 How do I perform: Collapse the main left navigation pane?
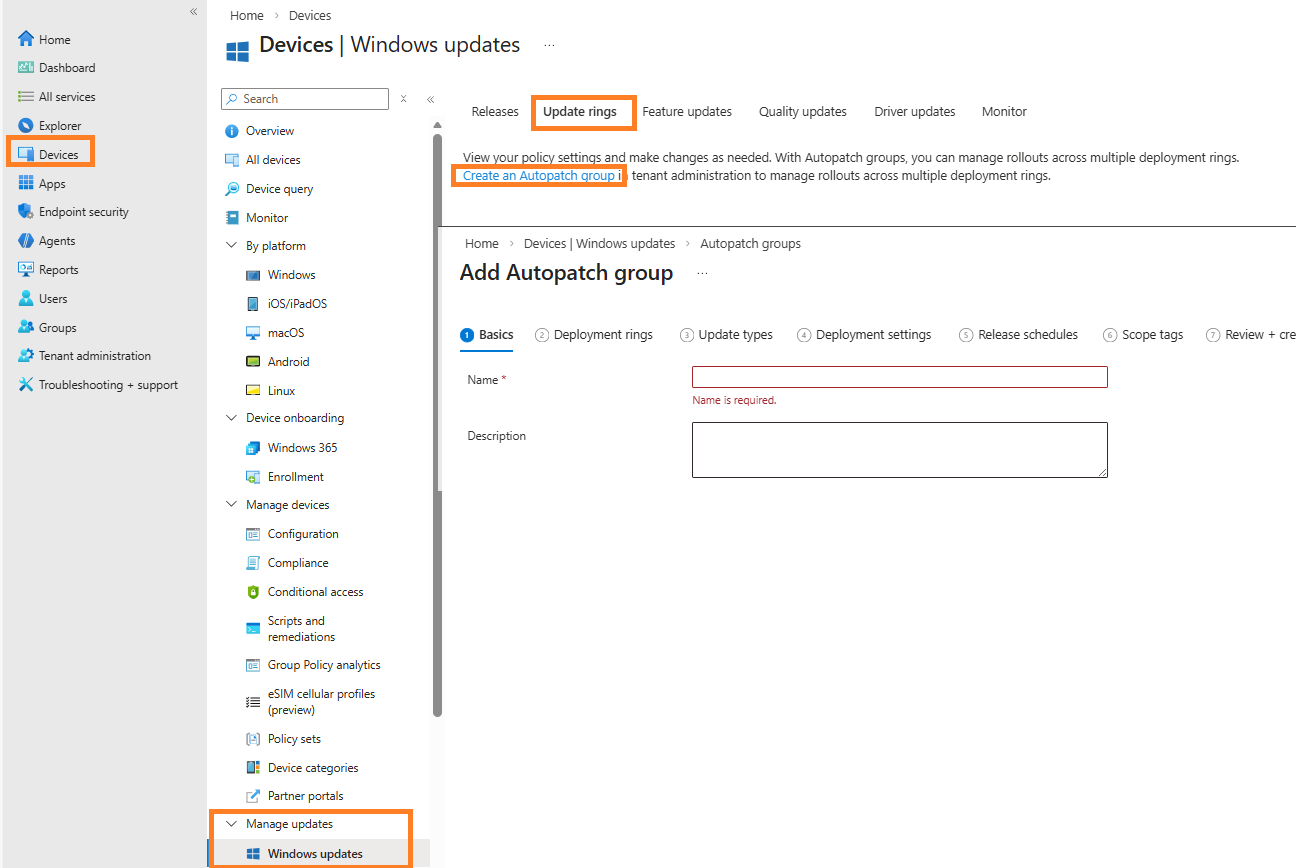(193, 11)
